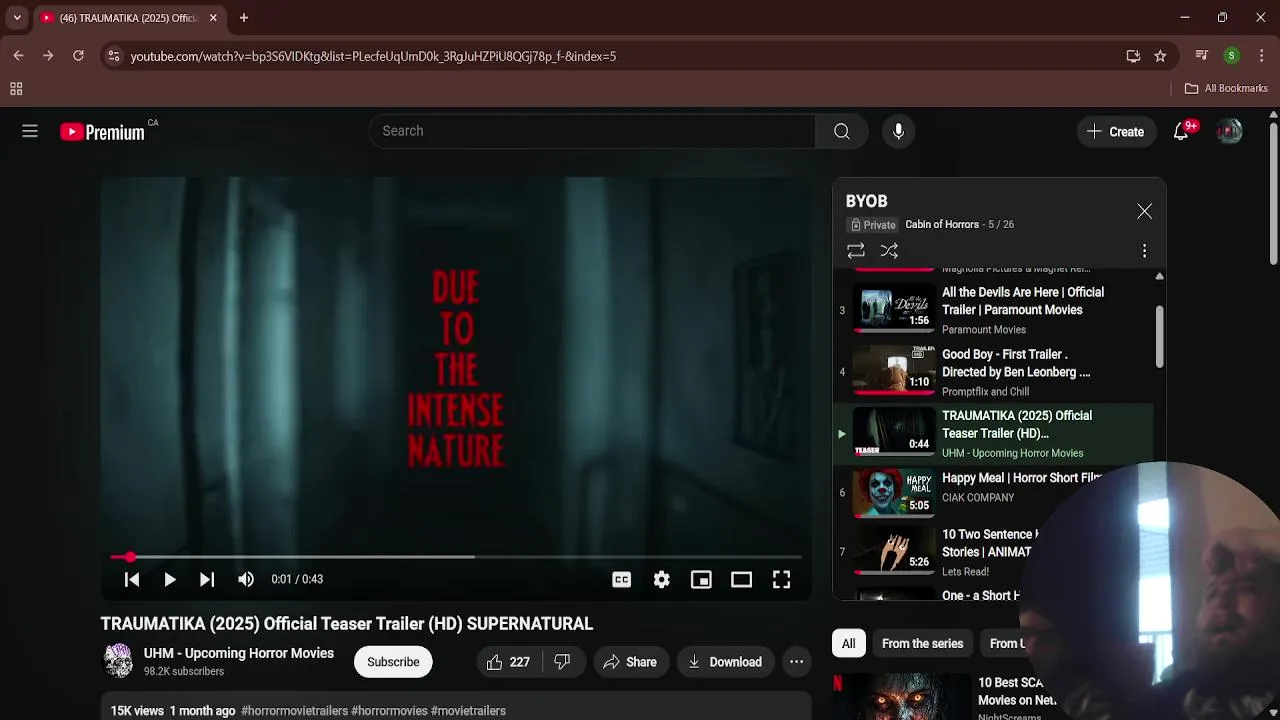Select the All filter chip
The image size is (1280, 720).
coord(848,644)
